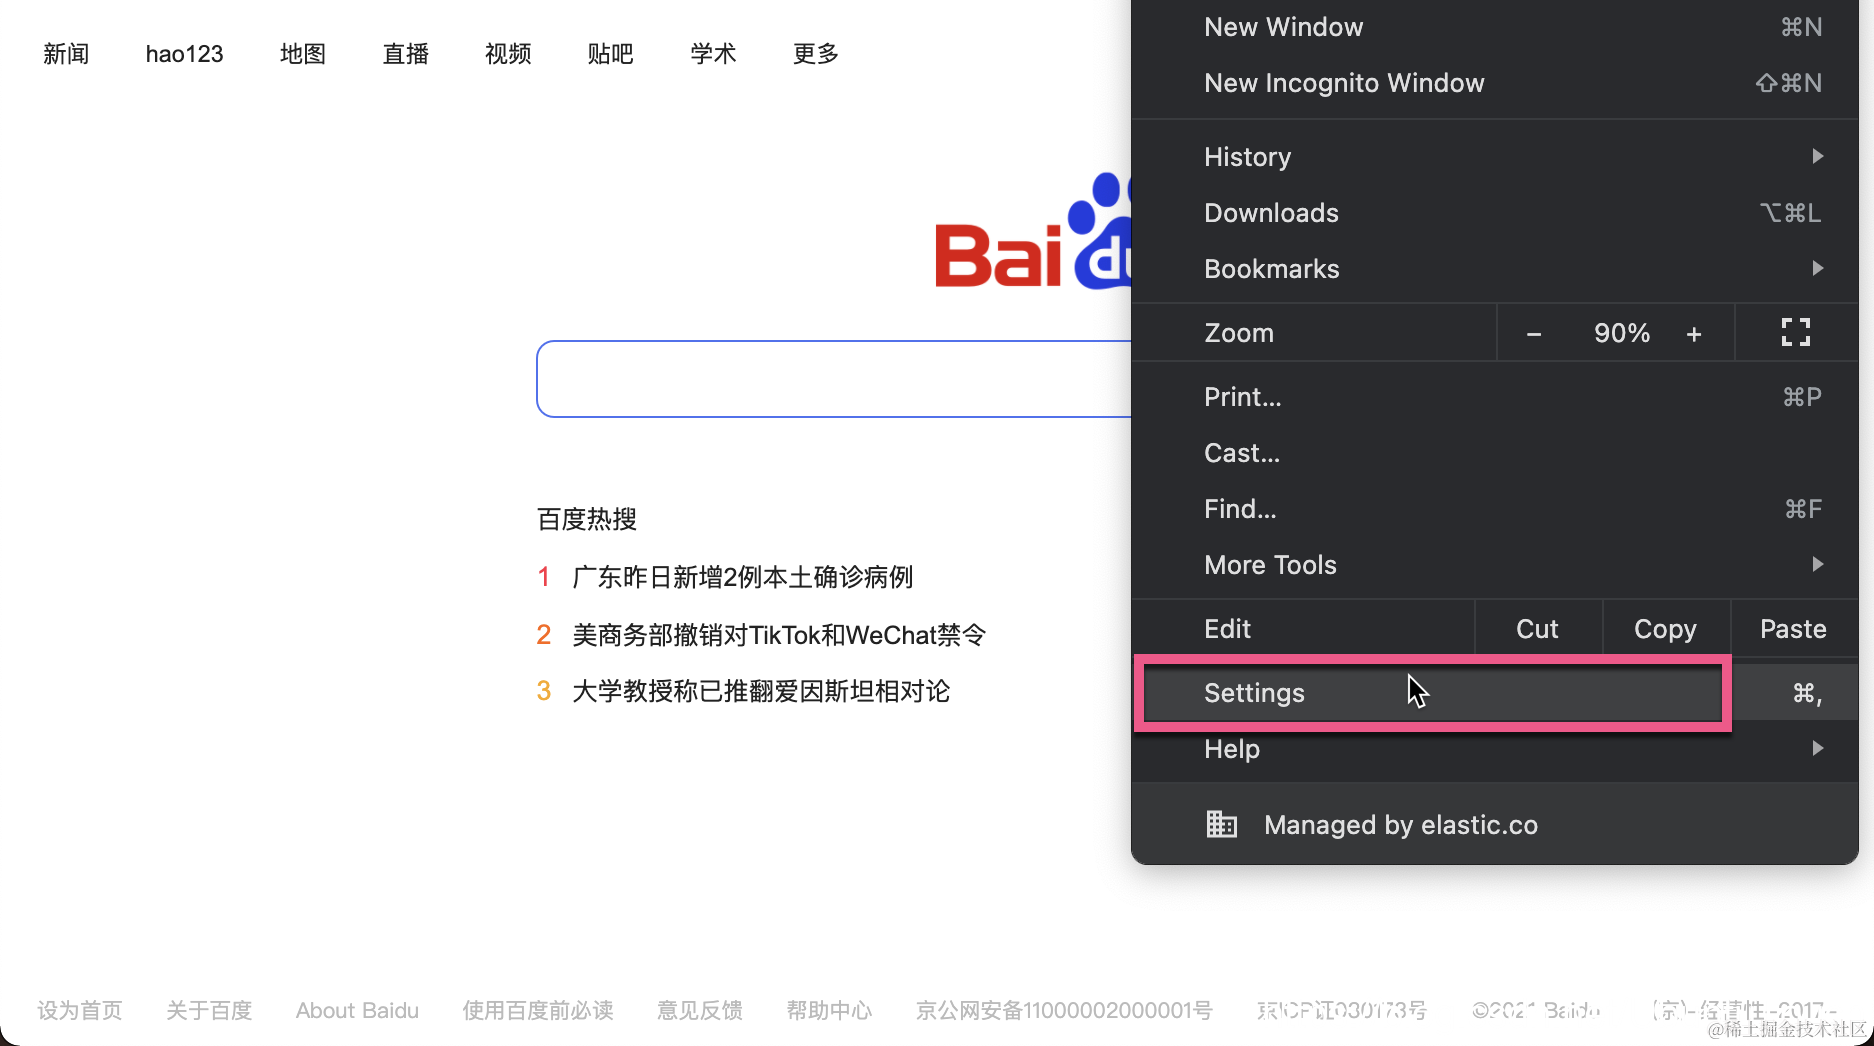Expand the Help submenu arrow
Viewport: 1874px width, 1046px height.
pyautogui.click(x=1817, y=748)
